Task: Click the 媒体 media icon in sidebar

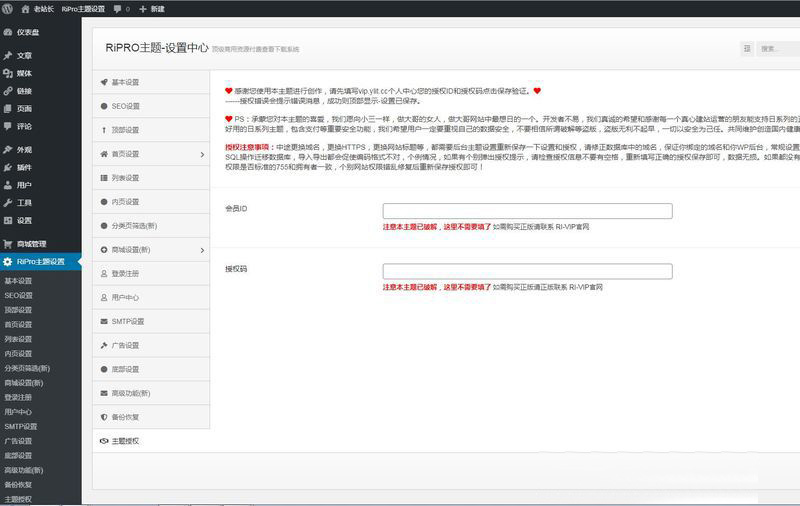Action: pos(8,73)
